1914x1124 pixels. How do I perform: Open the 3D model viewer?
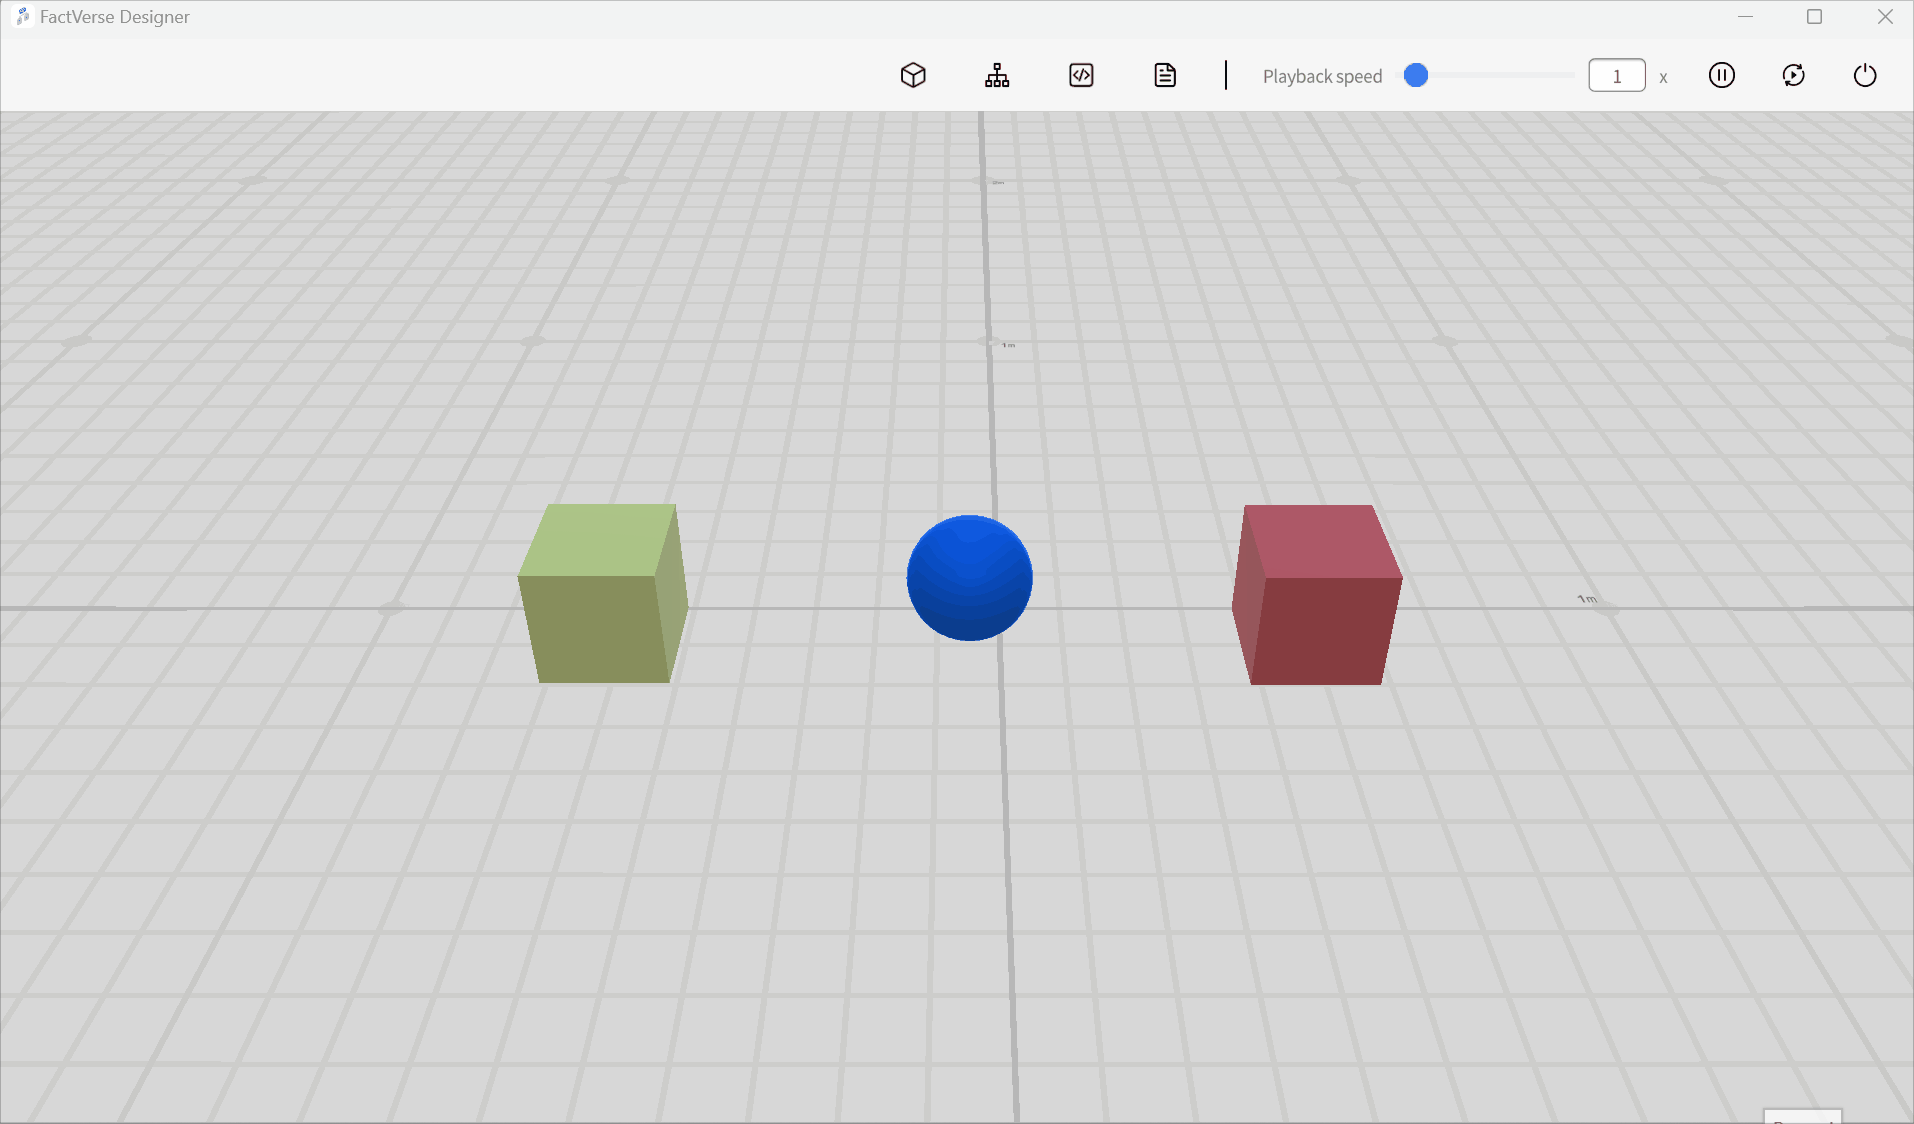pos(913,75)
